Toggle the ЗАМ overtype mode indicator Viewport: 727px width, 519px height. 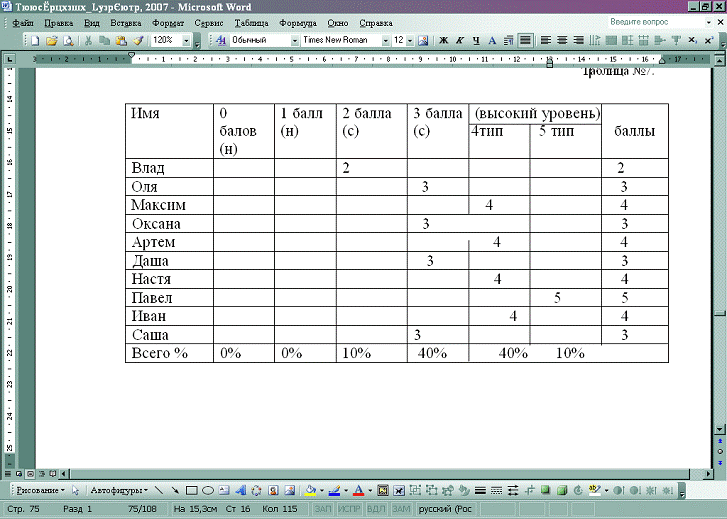point(401,509)
